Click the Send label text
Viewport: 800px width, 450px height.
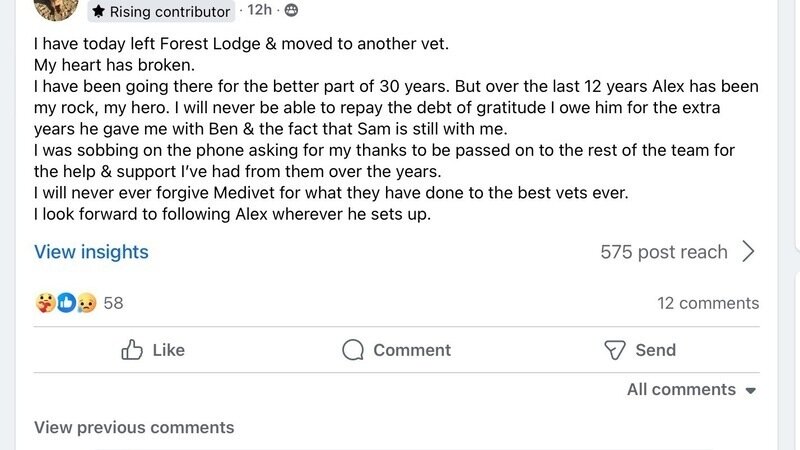click(x=655, y=350)
